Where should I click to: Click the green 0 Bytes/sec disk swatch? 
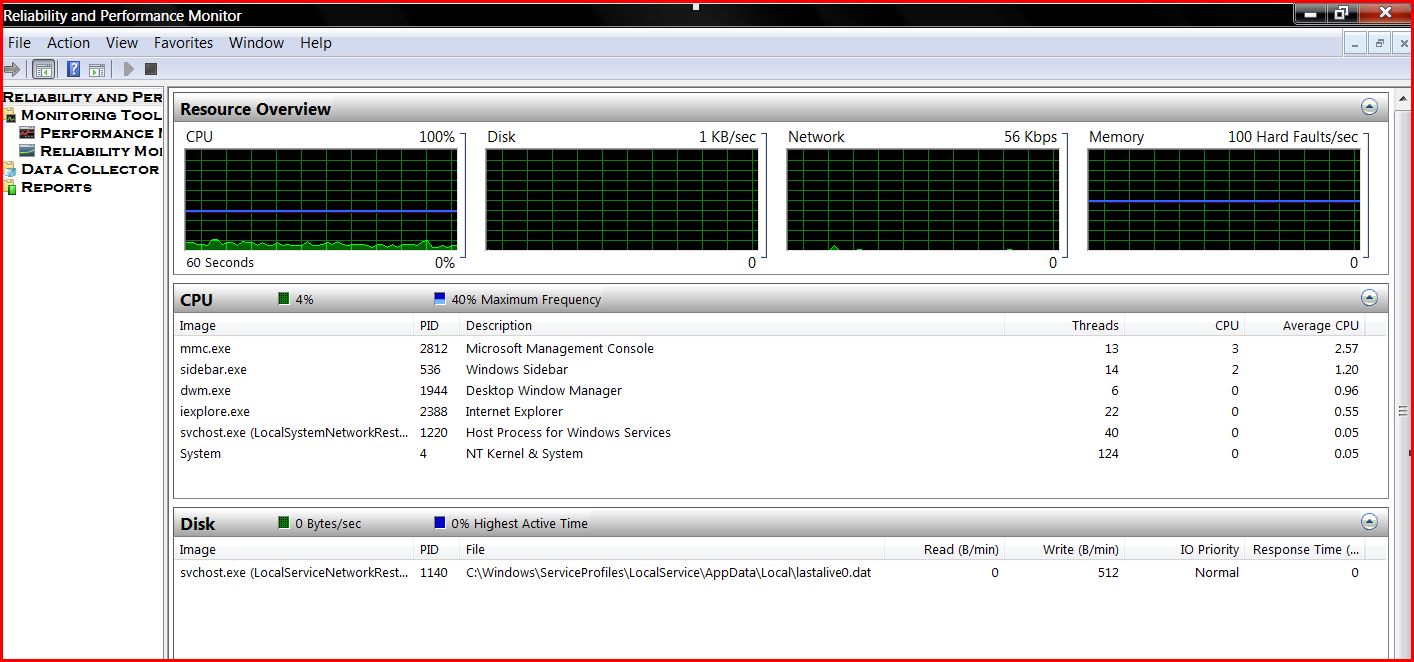pyautogui.click(x=284, y=523)
